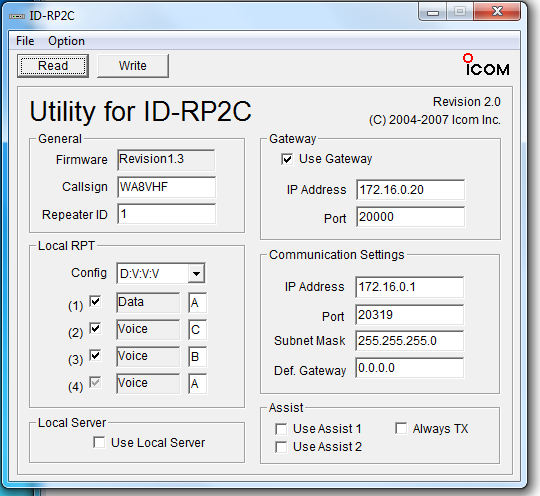Click slot (2) Voice type field

click(x=148, y=329)
